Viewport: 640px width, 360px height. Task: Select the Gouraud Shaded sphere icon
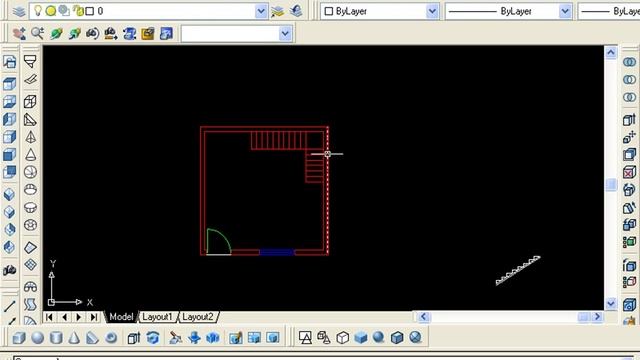378,337
